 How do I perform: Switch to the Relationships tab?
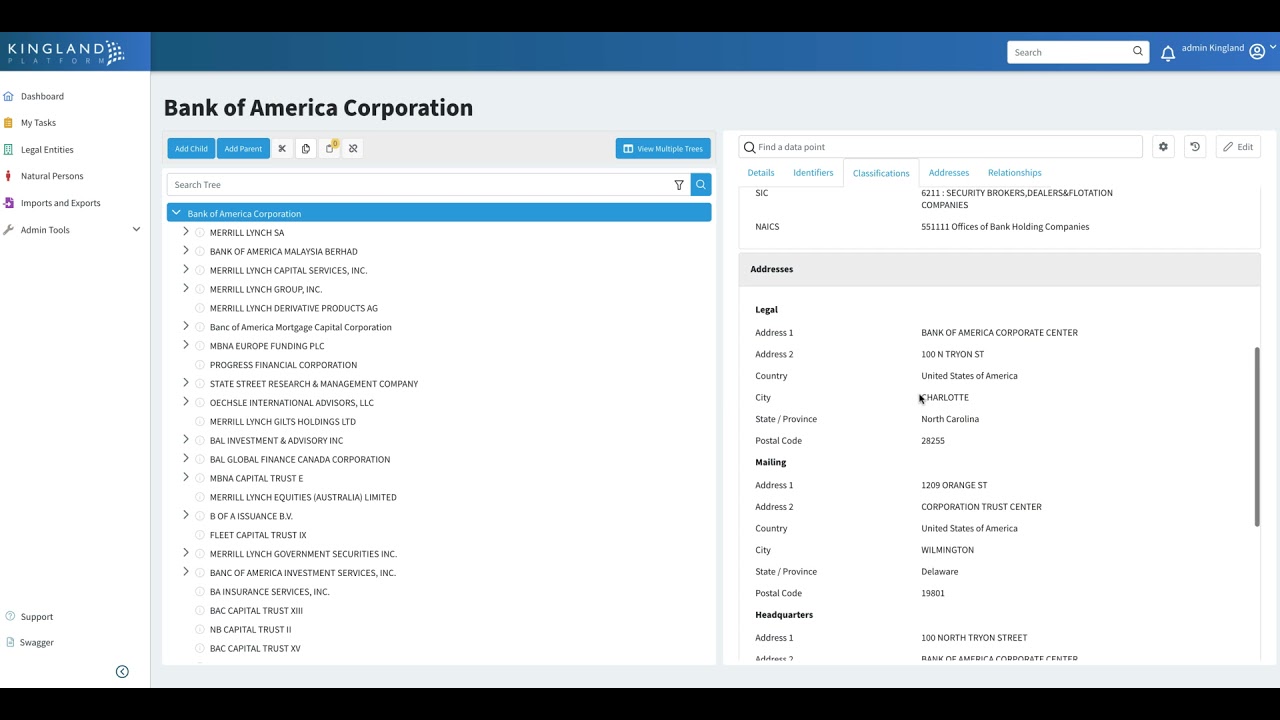1015,173
